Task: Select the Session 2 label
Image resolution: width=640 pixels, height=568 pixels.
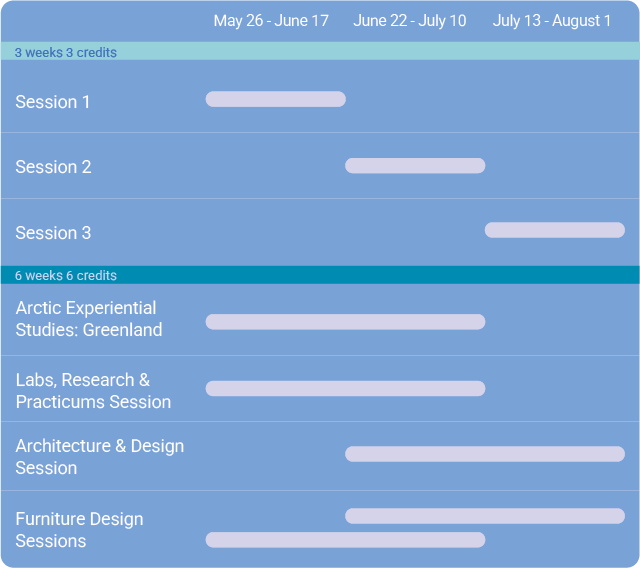Action: (x=53, y=167)
